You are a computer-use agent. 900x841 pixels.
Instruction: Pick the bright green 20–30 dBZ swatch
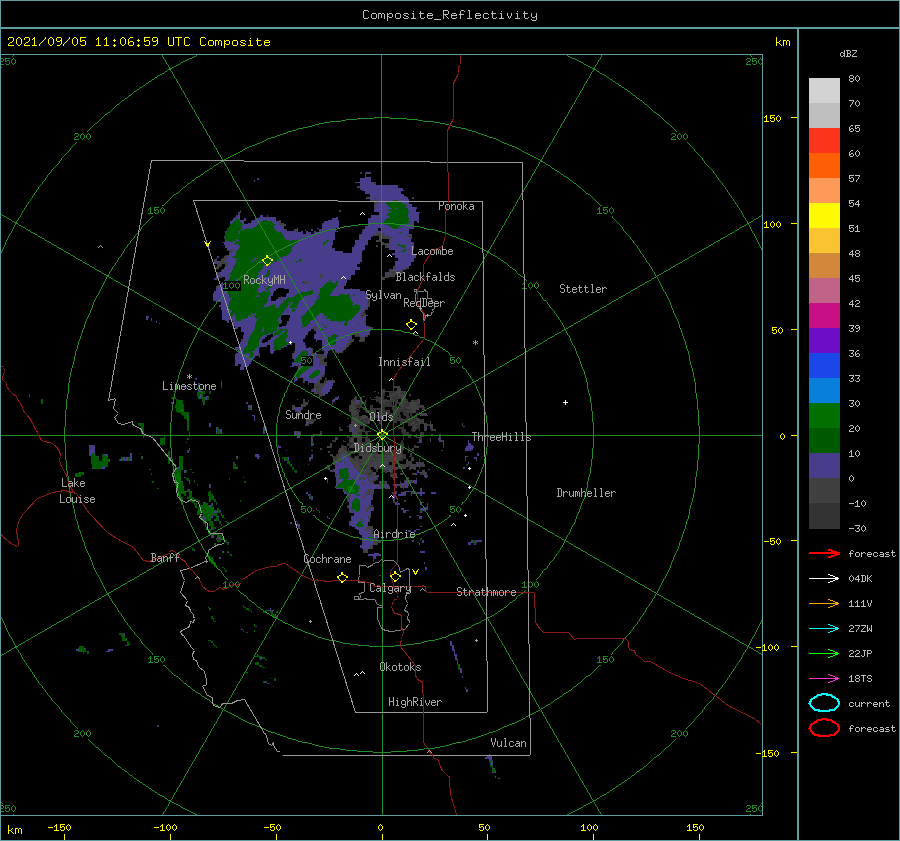point(824,416)
